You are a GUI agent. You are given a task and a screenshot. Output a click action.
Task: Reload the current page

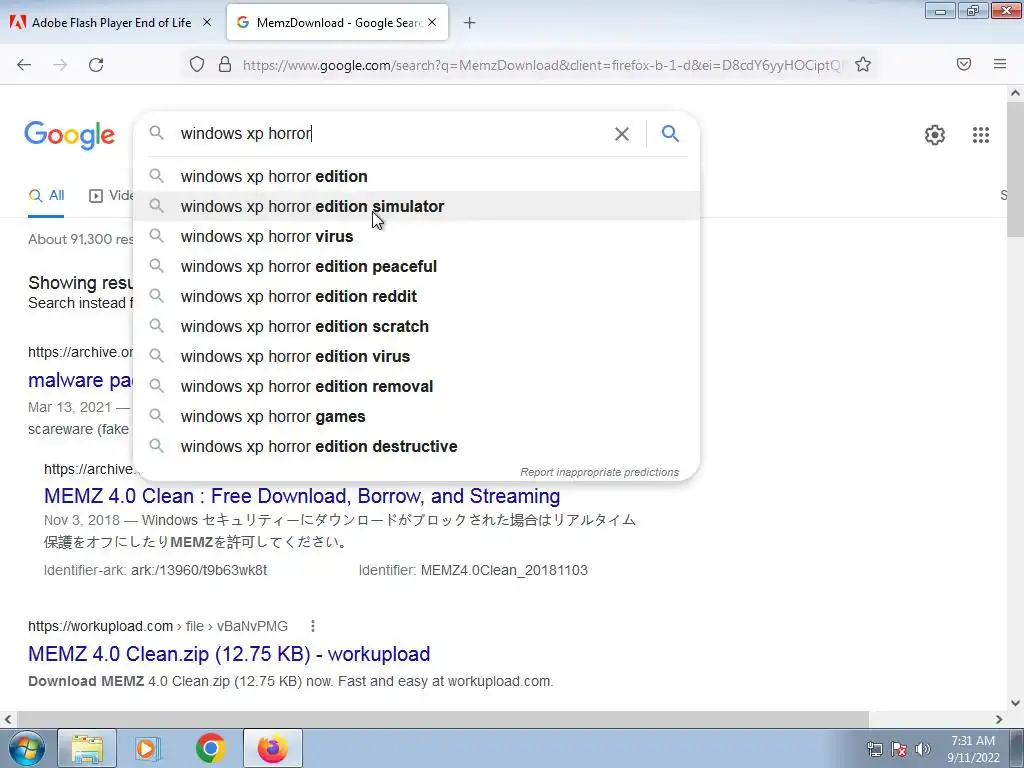[x=96, y=65]
